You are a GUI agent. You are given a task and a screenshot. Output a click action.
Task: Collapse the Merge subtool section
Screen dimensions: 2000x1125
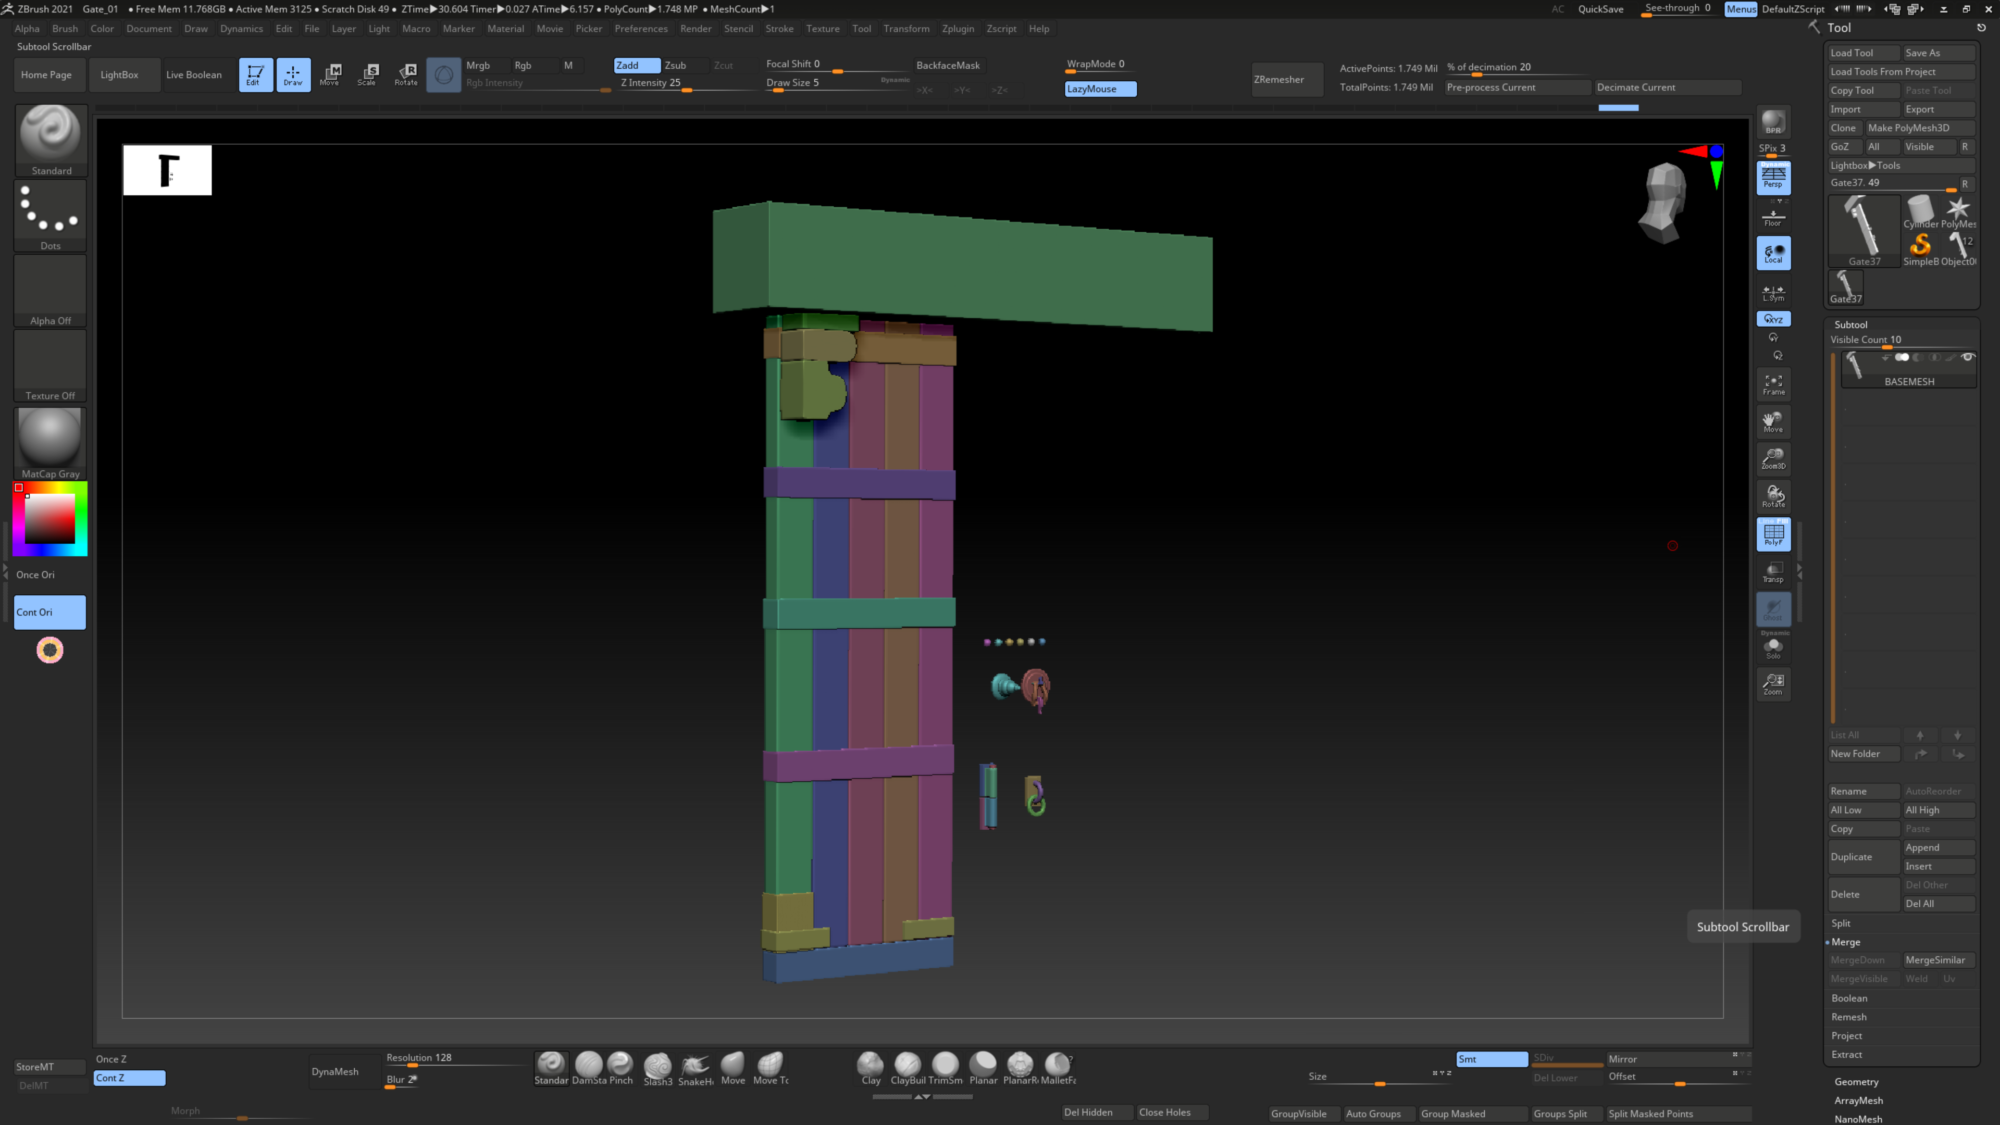click(x=1845, y=942)
